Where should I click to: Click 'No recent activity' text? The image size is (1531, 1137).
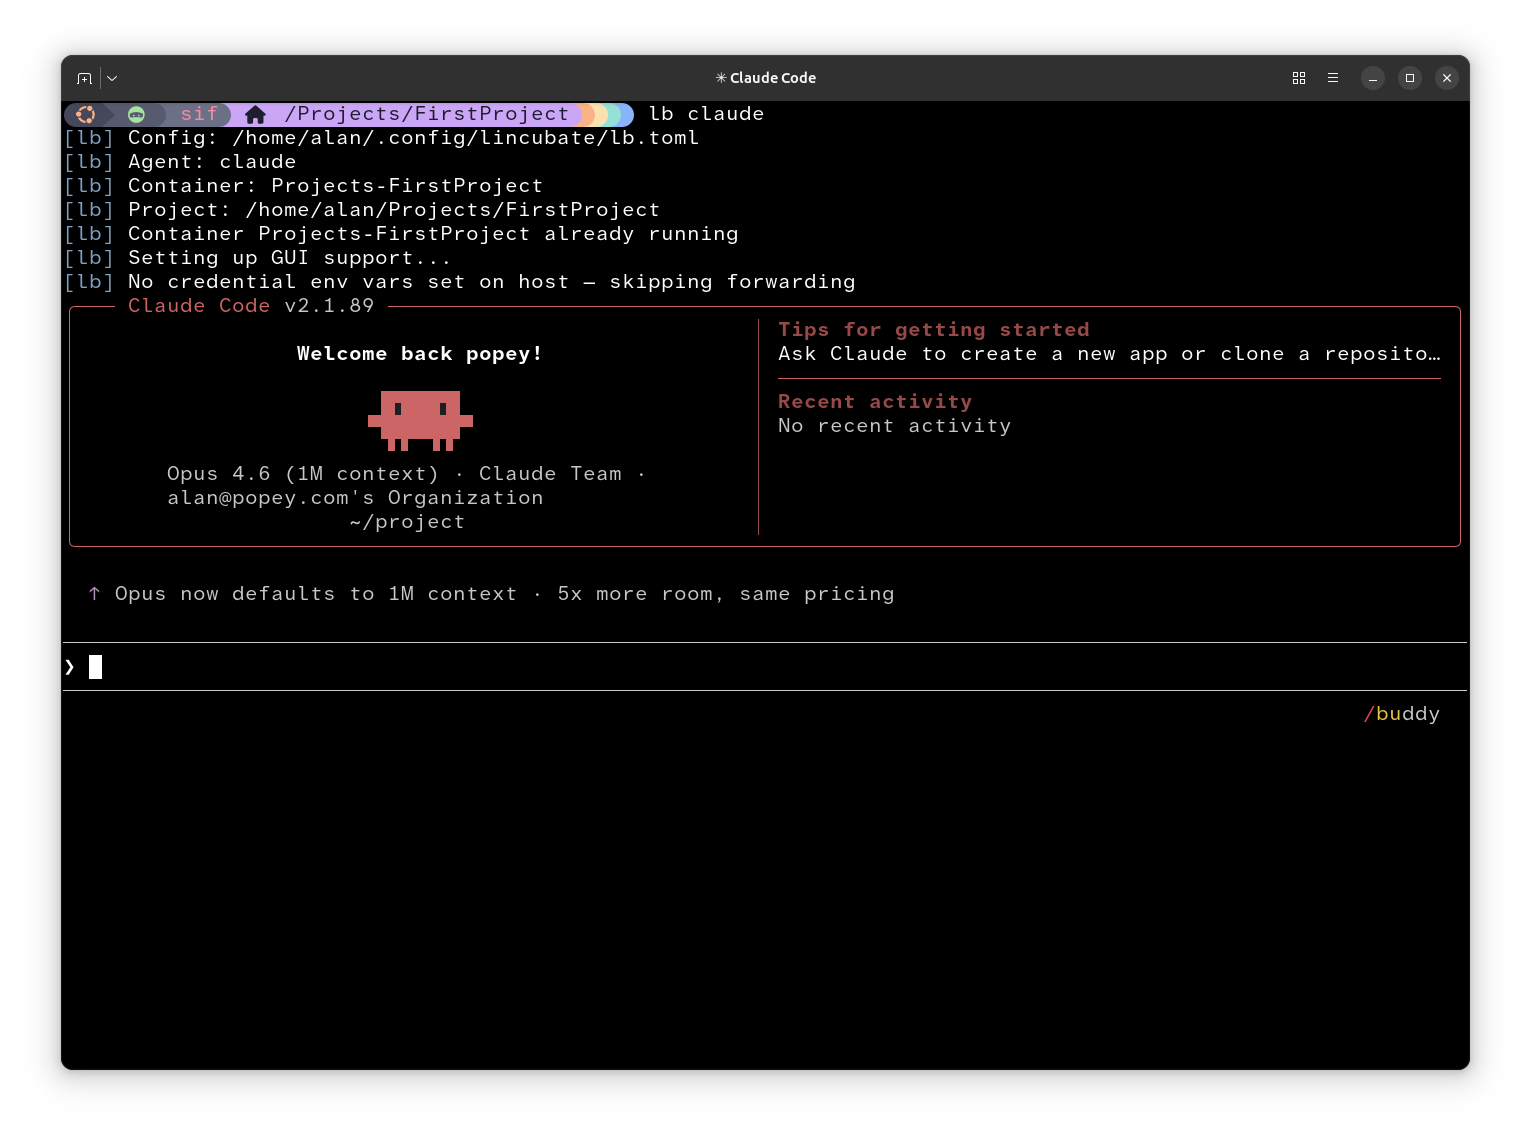(895, 426)
